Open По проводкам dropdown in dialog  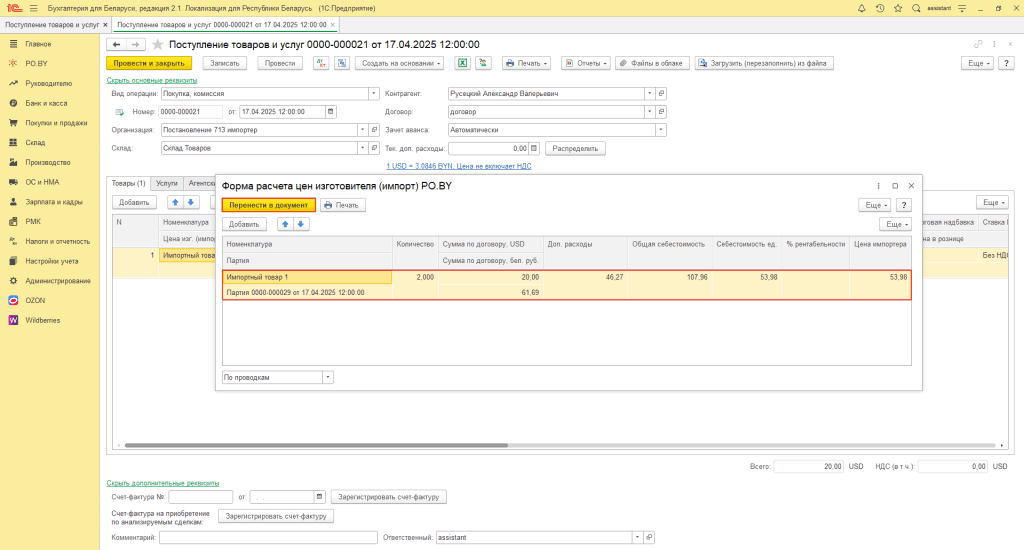click(328, 378)
